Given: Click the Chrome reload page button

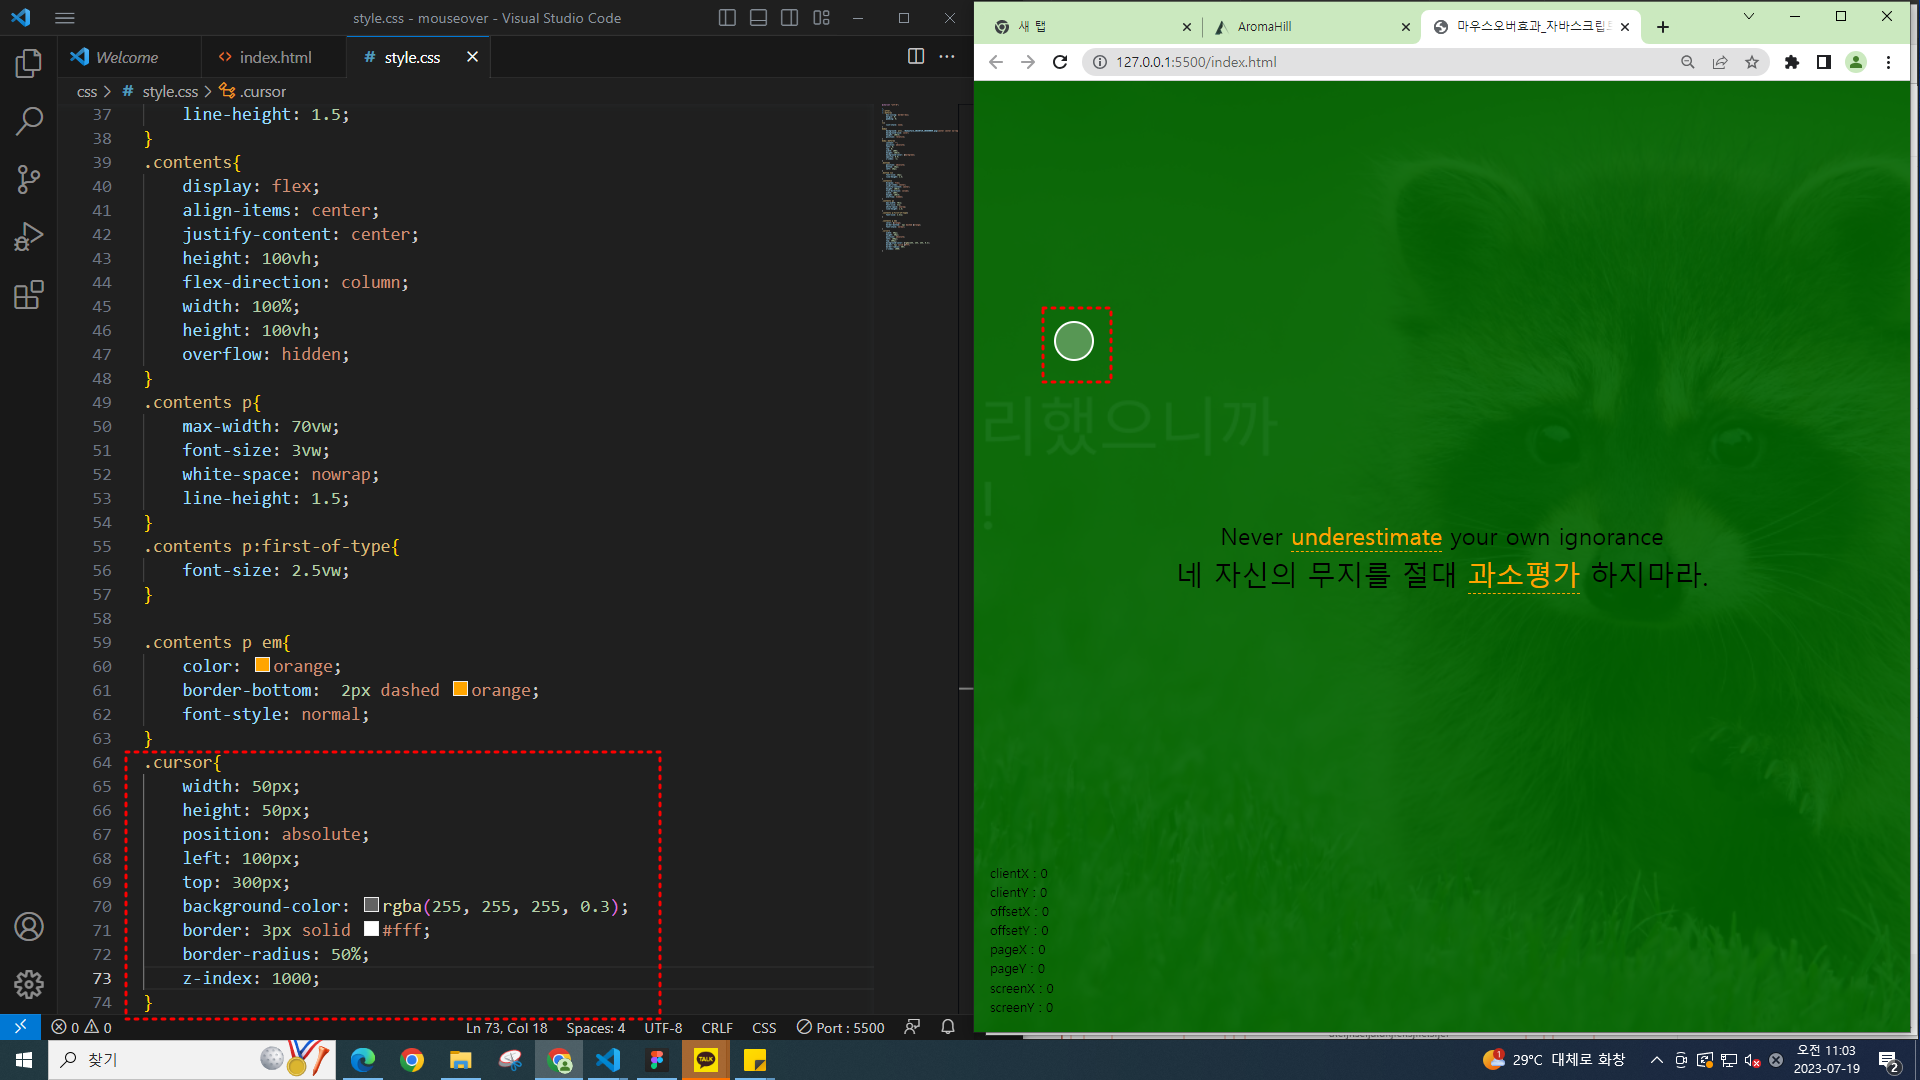Looking at the screenshot, I should click(x=1060, y=62).
